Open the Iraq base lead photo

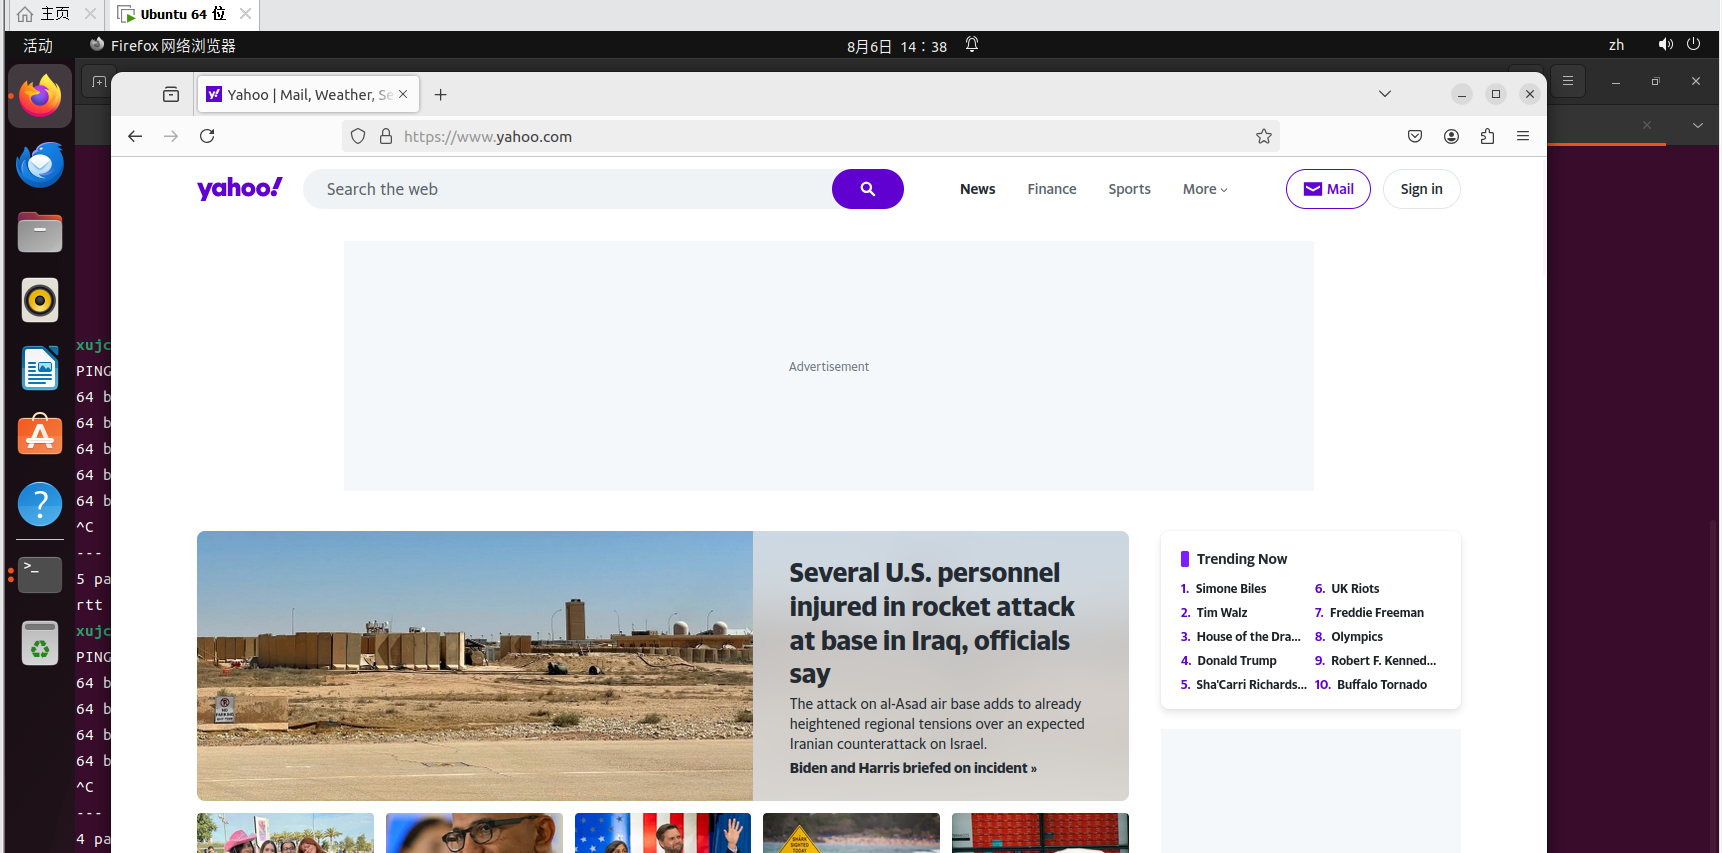pyautogui.click(x=475, y=665)
